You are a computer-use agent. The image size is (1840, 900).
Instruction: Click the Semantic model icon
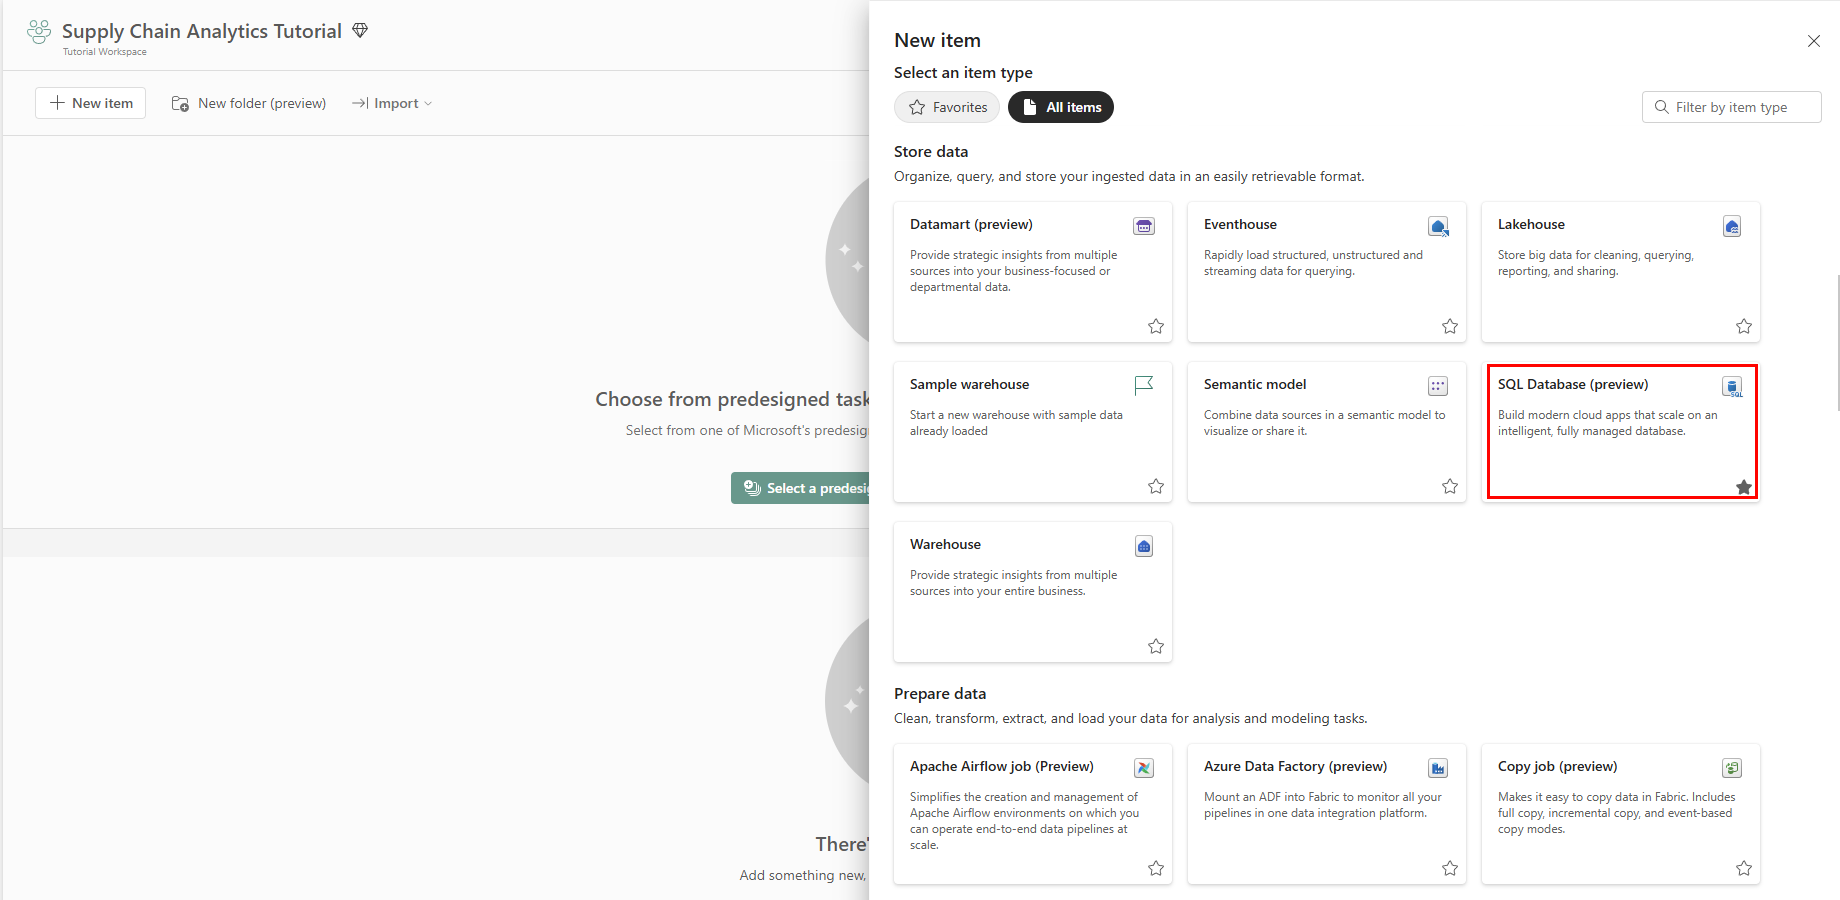coord(1438,386)
